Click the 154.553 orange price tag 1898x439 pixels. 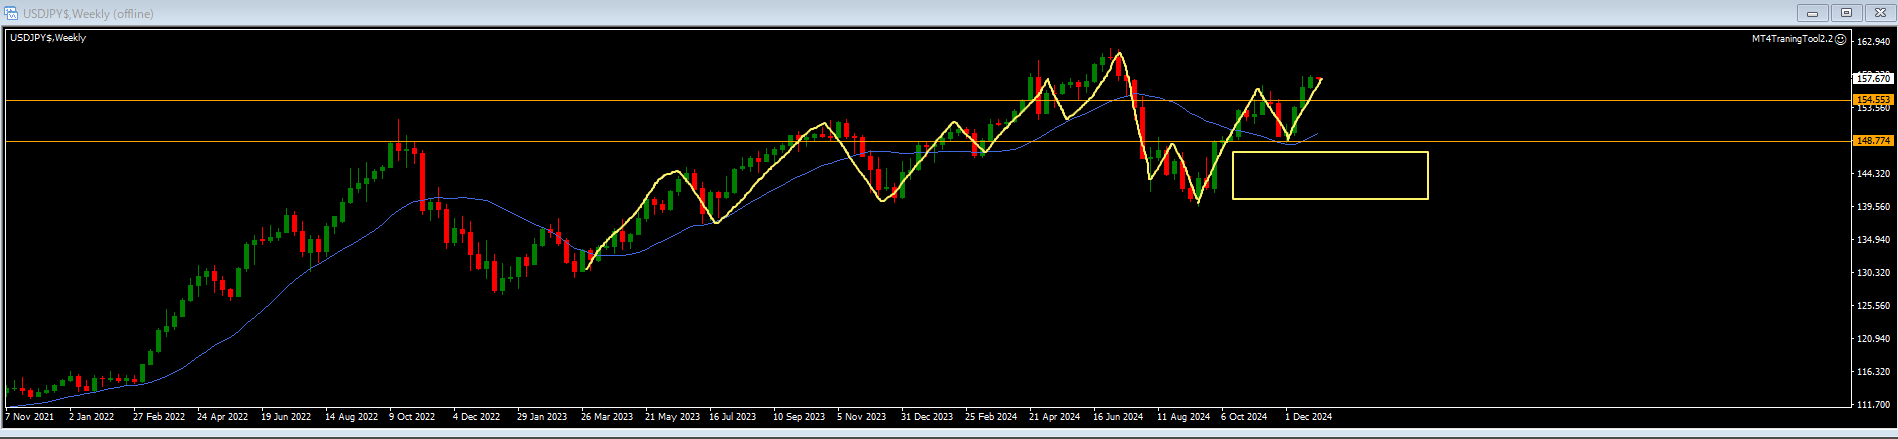point(1873,100)
